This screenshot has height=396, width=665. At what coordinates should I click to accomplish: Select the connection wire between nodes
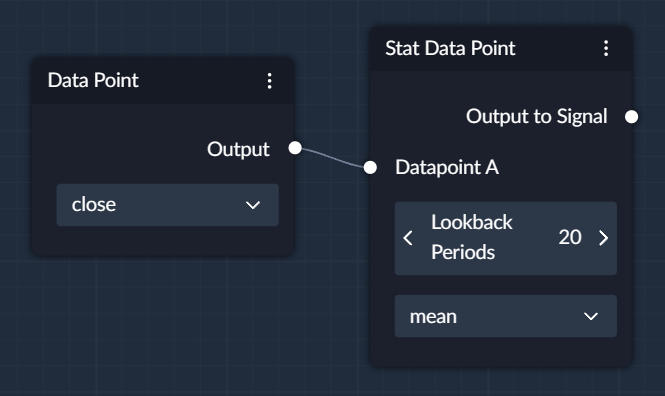[332, 158]
